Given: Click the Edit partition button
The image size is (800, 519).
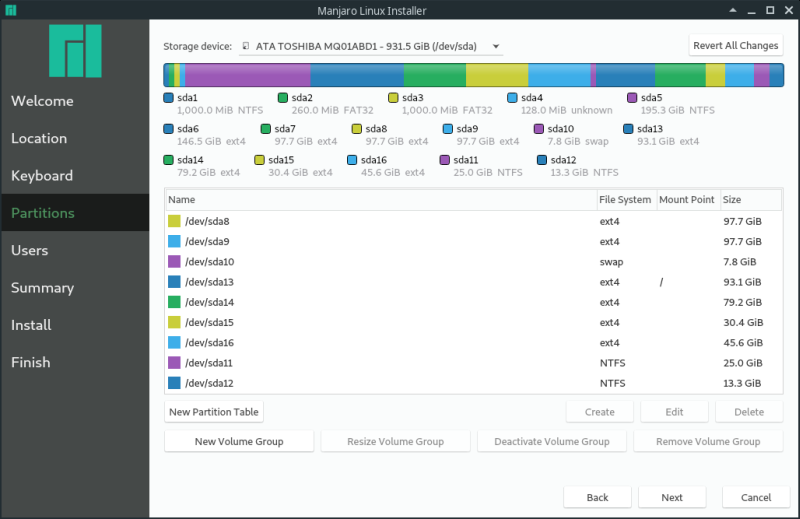Looking at the screenshot, I should pos(674,412).
